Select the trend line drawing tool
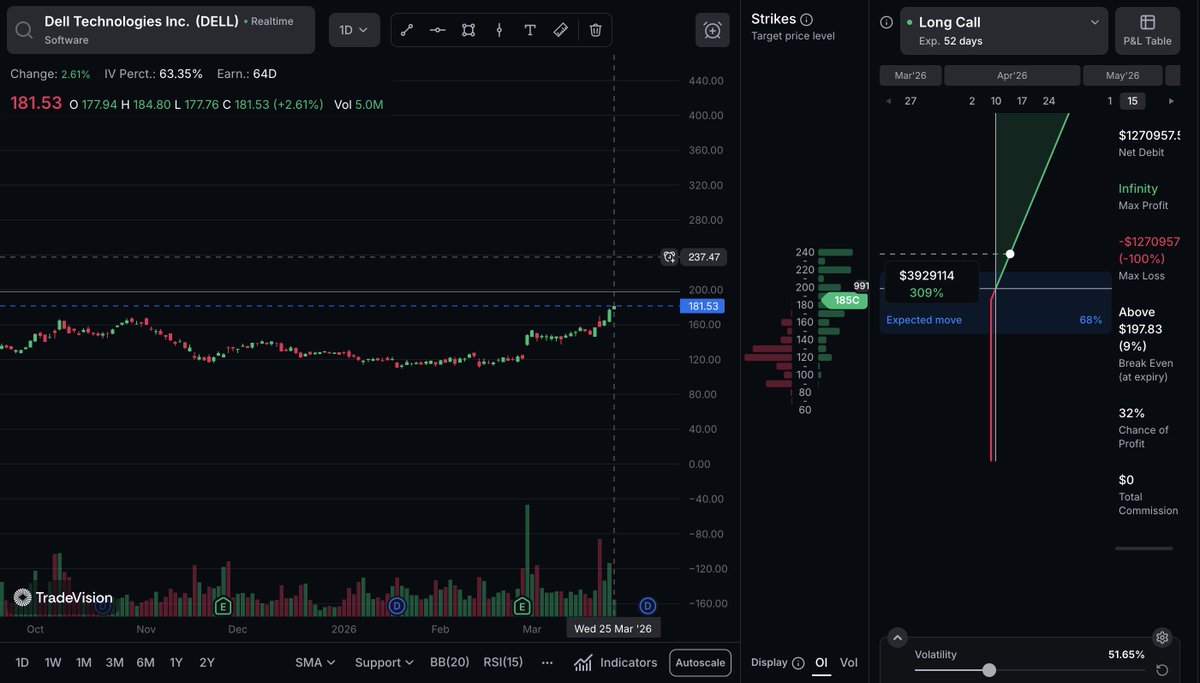 pos(407,30)
